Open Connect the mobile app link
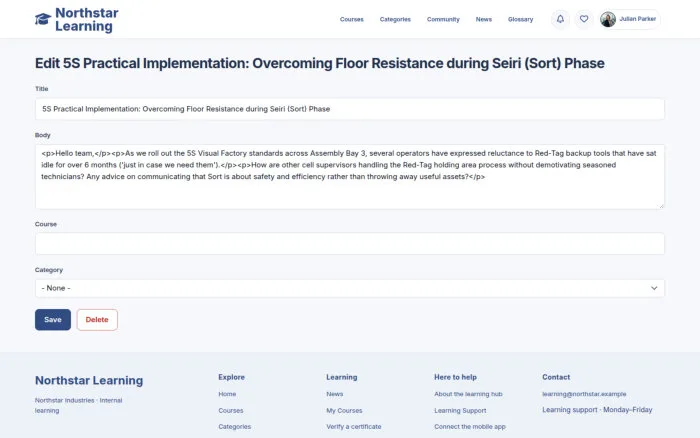The width and height of the screenshot is (700, 438). click(470, 426)
